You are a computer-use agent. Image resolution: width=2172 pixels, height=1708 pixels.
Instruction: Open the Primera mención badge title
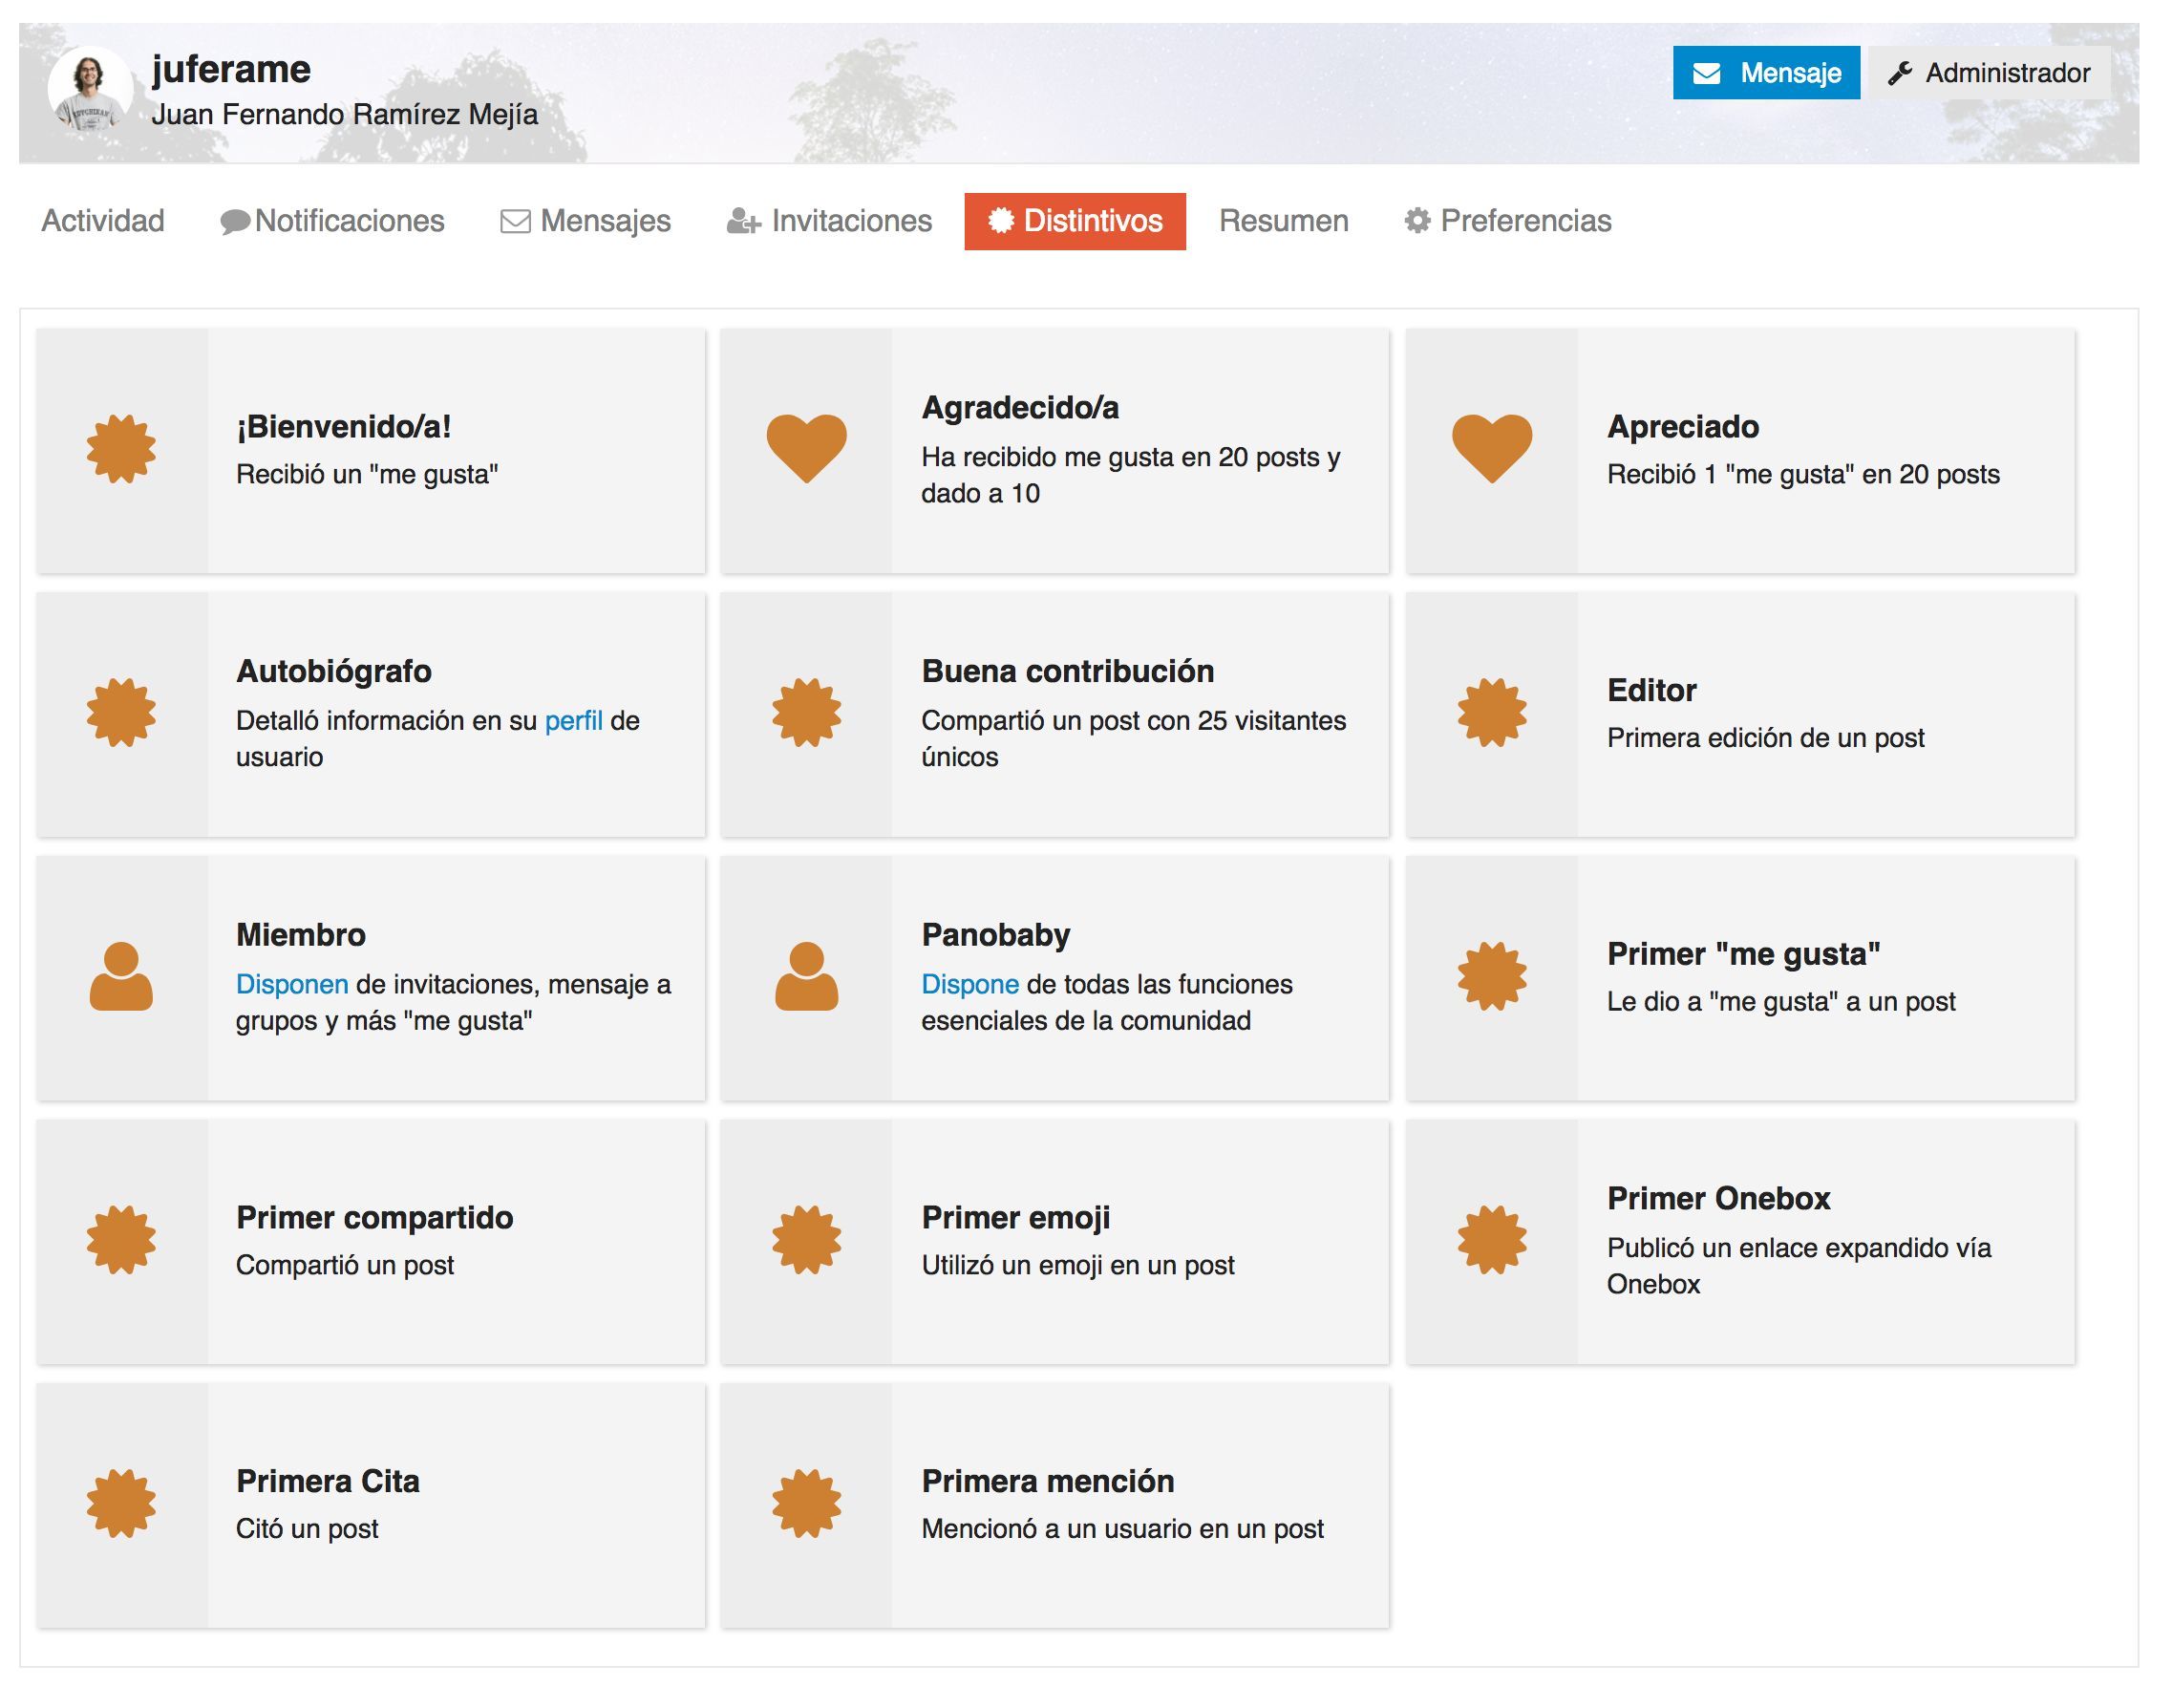tap(1048, 1481)
